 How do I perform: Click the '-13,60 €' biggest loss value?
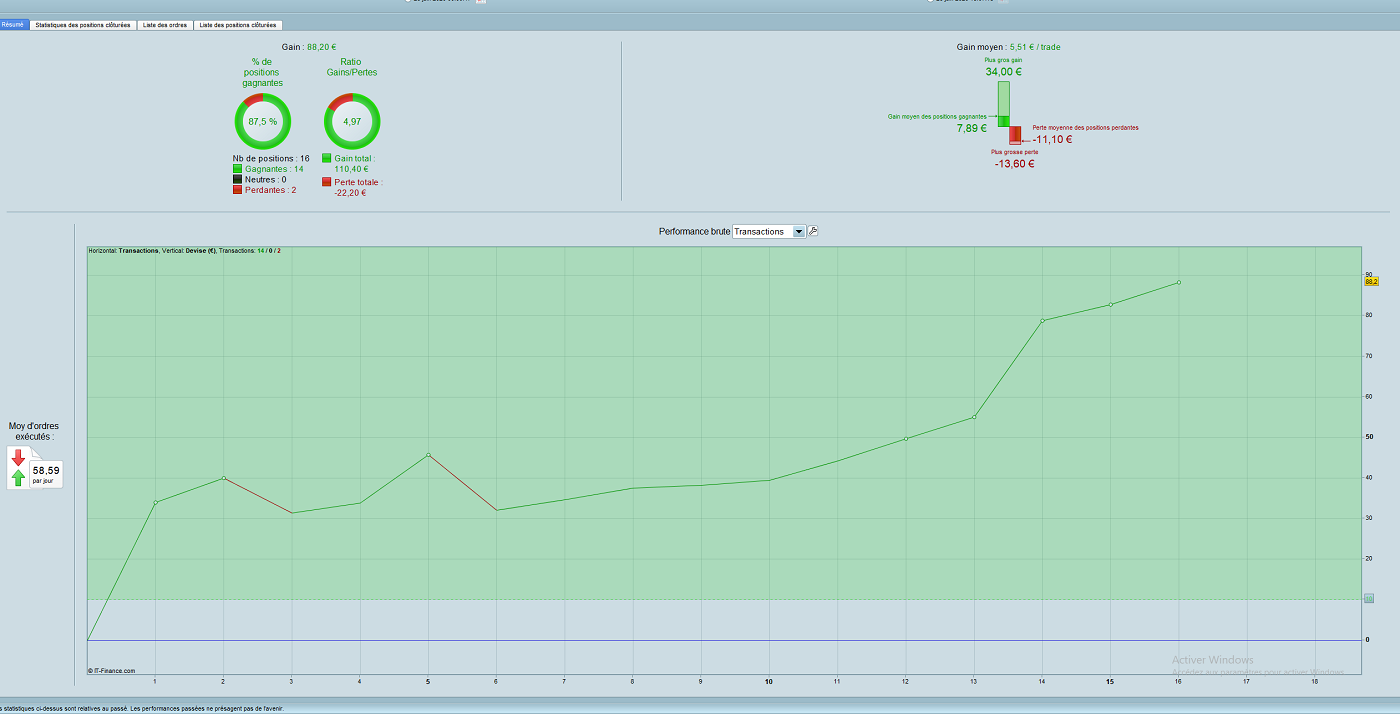(x=1015, y=163)
